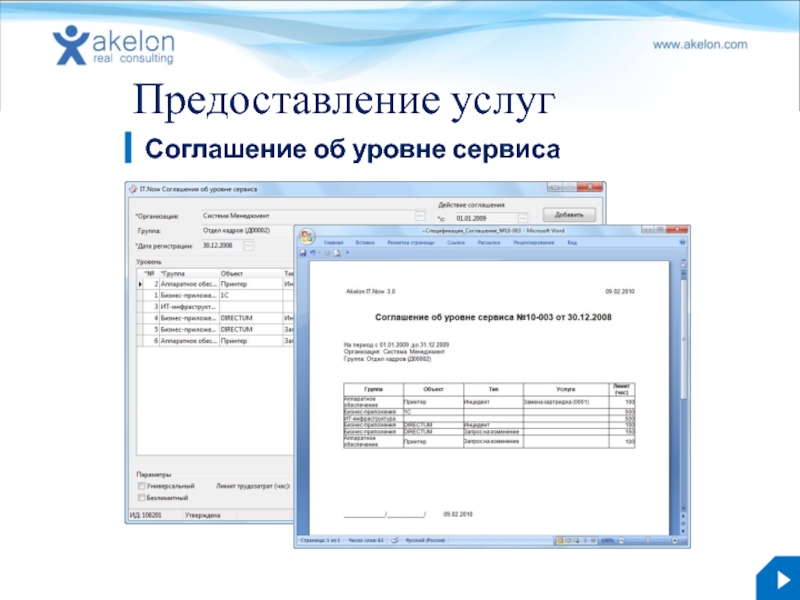Select row 1 Бизнес-приложе... 1С in grid
Screen dimensions: 800x600
(216, 295)
